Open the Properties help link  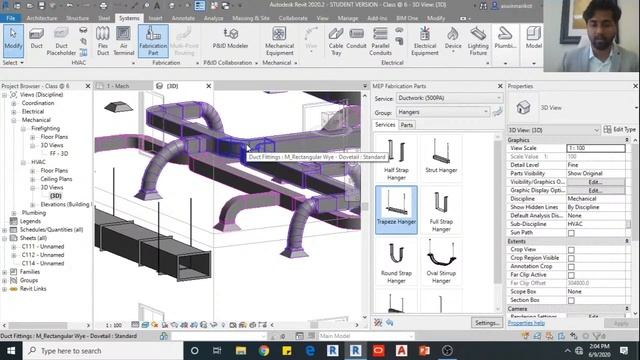click(526, 323)
